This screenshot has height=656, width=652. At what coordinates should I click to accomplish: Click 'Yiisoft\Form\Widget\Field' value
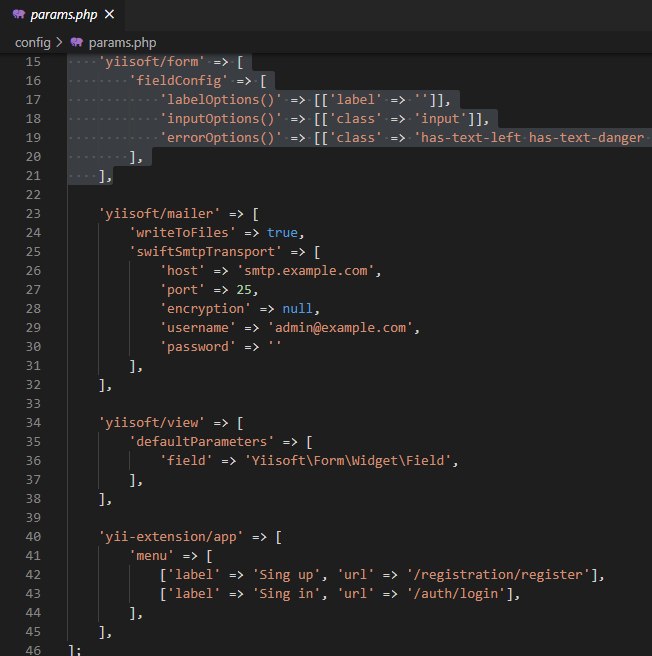[x=348, y=461]
